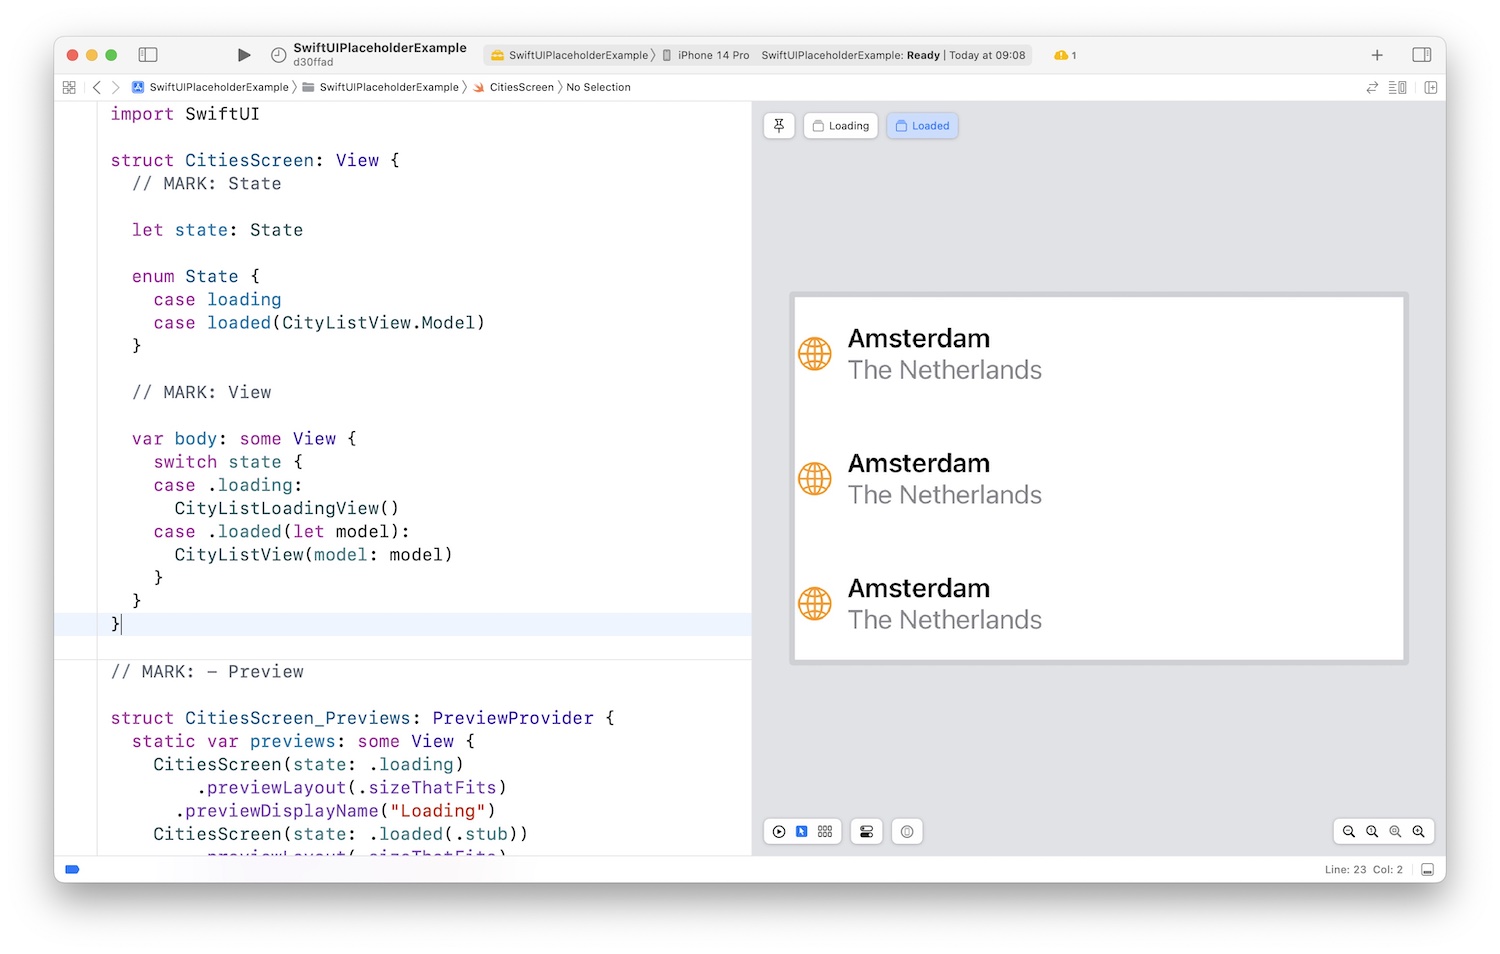
Task: Pin the preview with the pin icon
Action: tap(779, 126)
